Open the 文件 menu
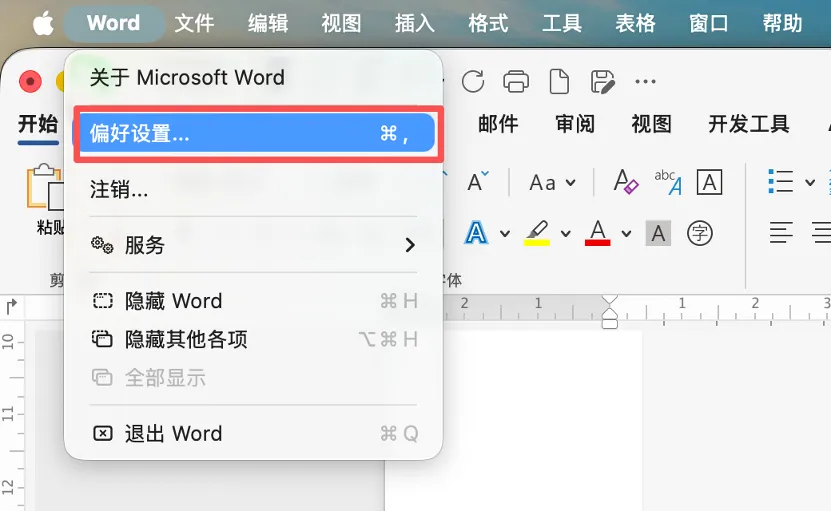Viewport: 832px width, 512px height. [194, 23]
